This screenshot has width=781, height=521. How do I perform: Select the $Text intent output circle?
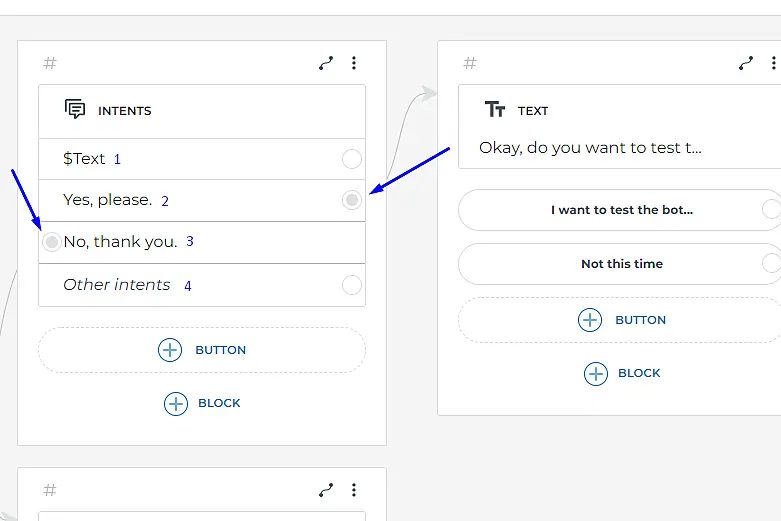pos(351,159)
